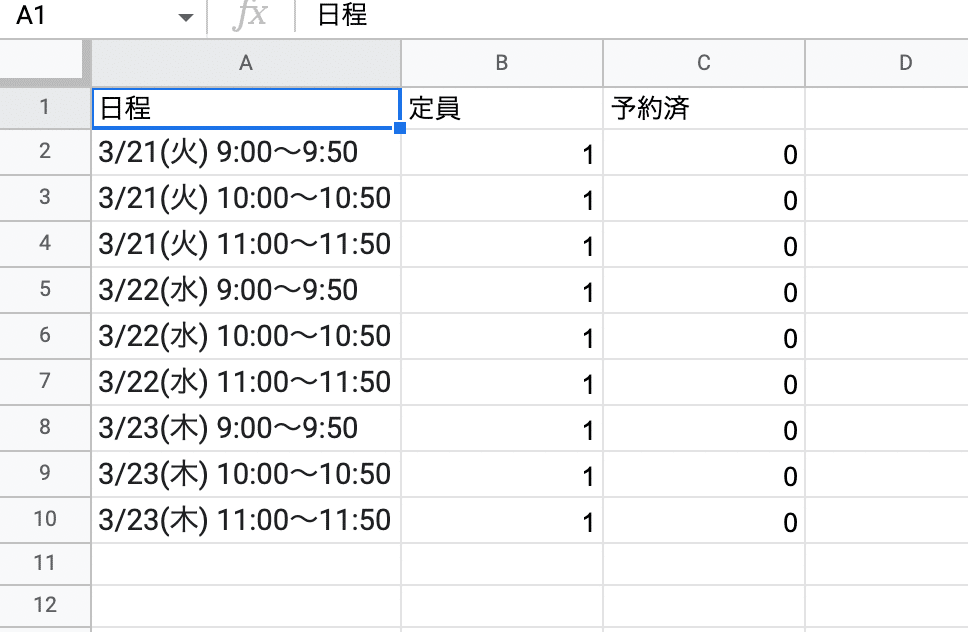Click the formula bar containing 日程
Screen dimensions: 968x632
pyautogui.click(x=631, y=15)
